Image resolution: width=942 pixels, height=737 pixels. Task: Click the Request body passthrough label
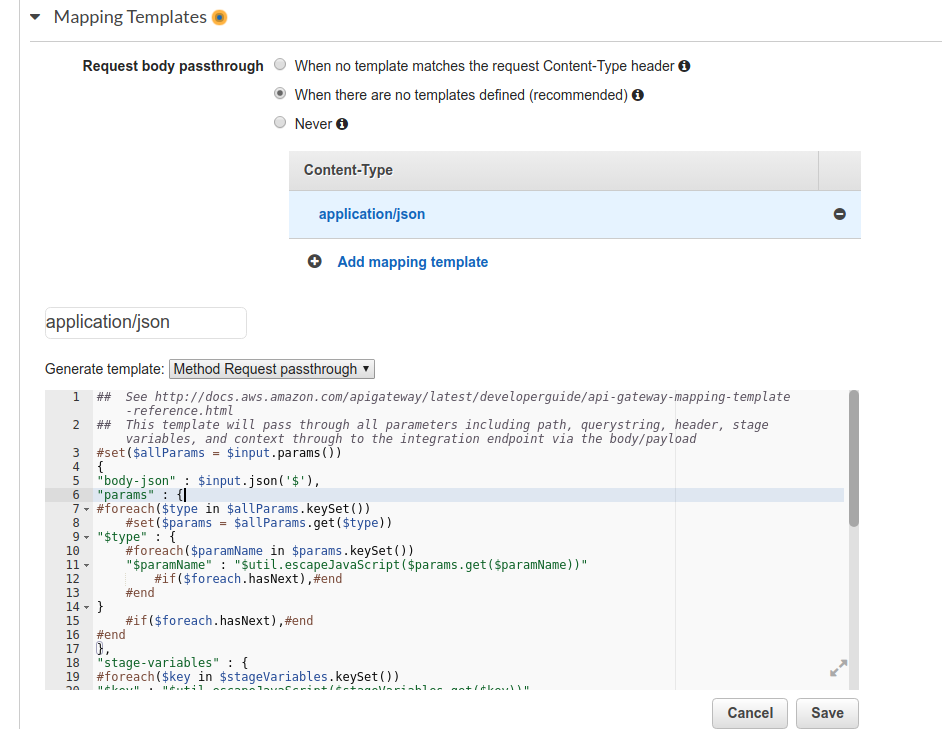pyautogui.click(x=173, y=66)
